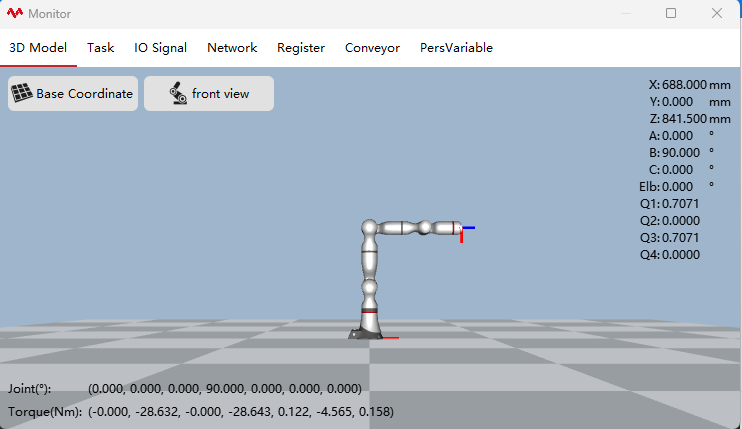Click the Torque values readout
The height and width of the screenshot is (429, 742).
coord(241,411)
